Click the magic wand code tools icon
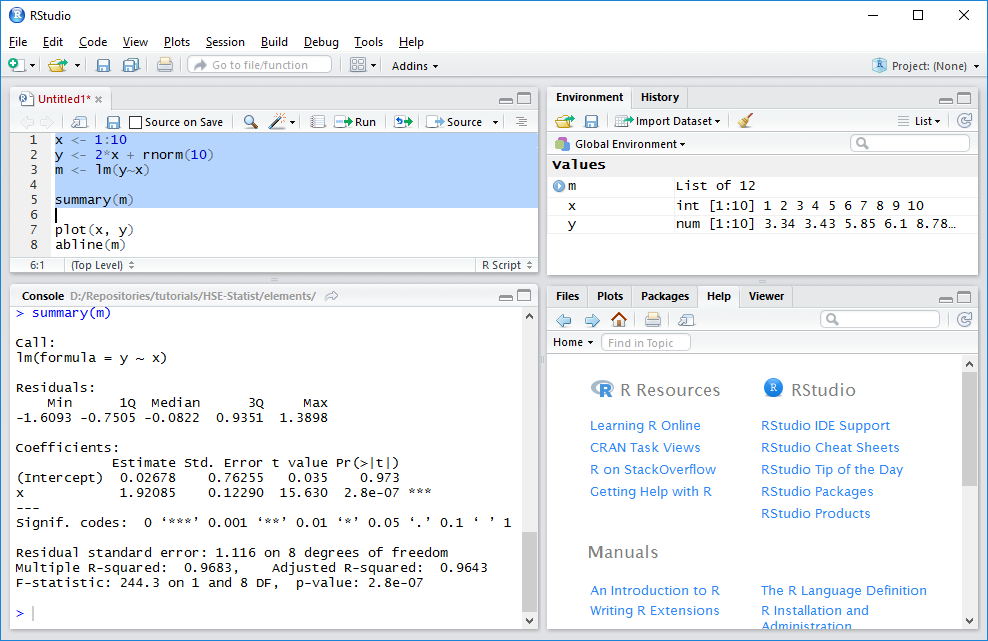Image resolution: width=988 pixels, height=641 pixels. tap(278, 122)
